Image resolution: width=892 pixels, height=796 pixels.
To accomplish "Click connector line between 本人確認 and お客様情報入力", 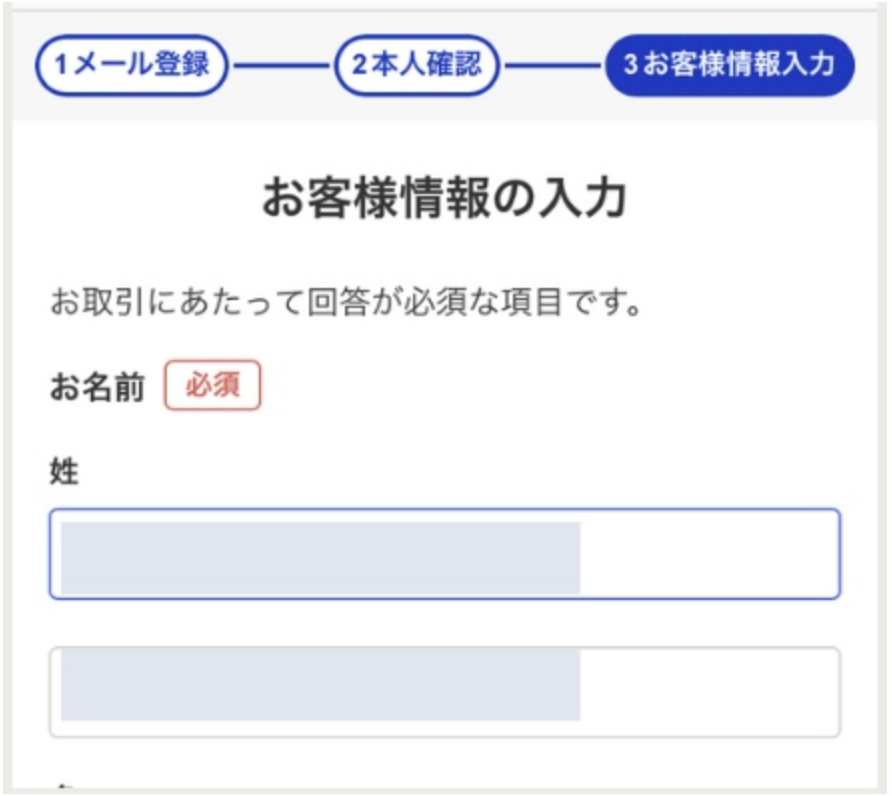I will click(552, 67).
